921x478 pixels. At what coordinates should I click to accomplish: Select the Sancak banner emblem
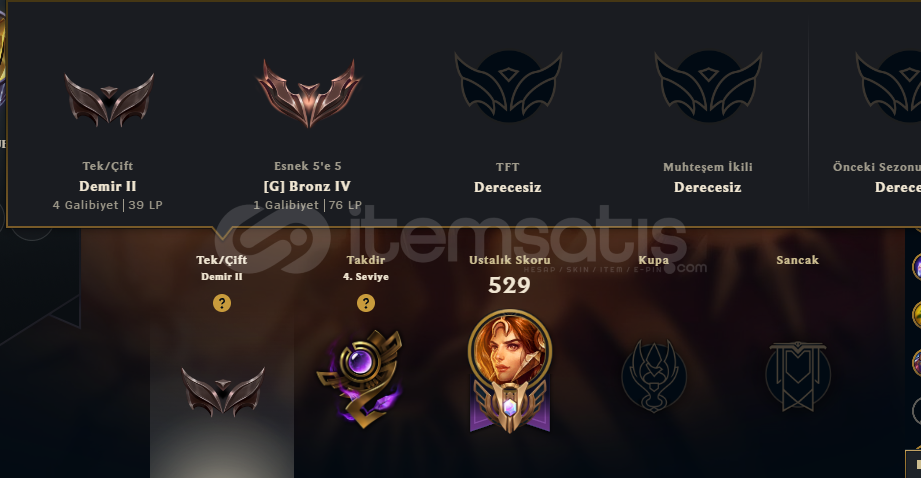coord(798,376)
